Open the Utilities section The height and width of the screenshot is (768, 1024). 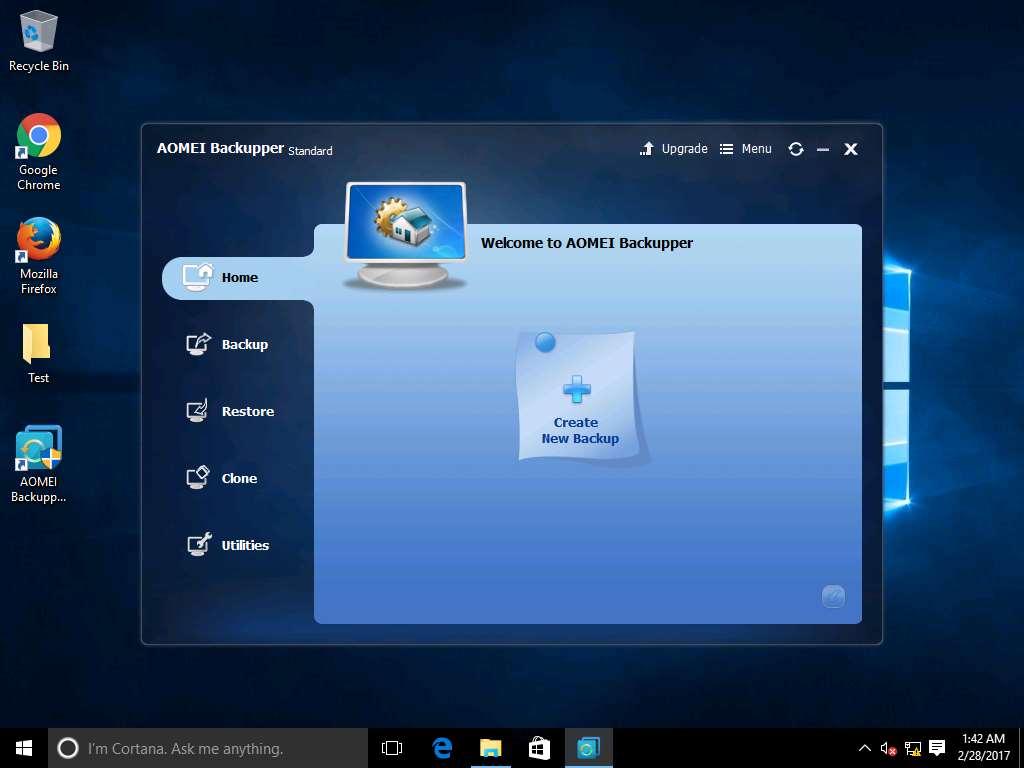228,545
